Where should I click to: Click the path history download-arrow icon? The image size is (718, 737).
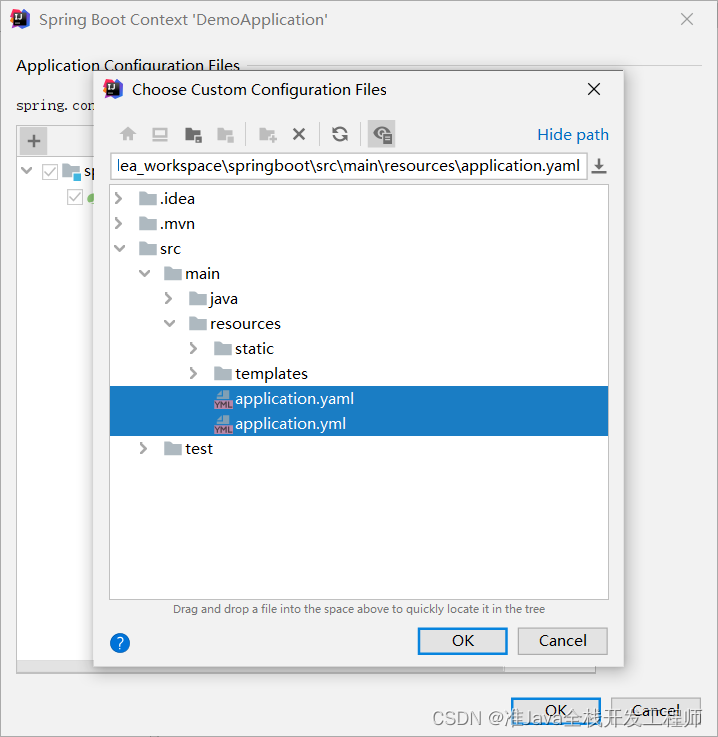pyautogui.click(x=599, y=166)
